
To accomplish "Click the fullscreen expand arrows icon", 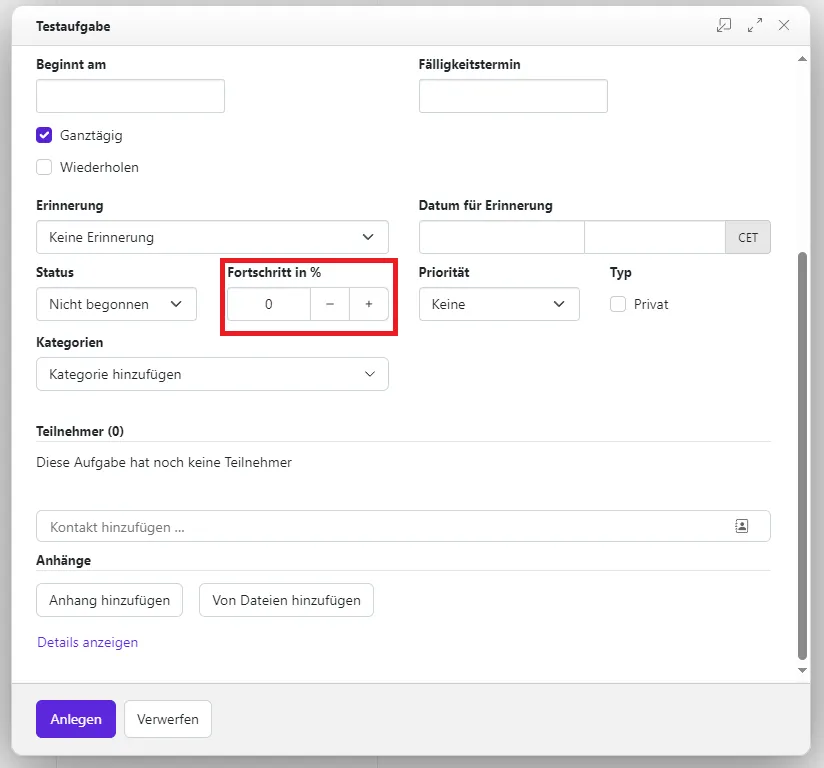I will 754,26.
